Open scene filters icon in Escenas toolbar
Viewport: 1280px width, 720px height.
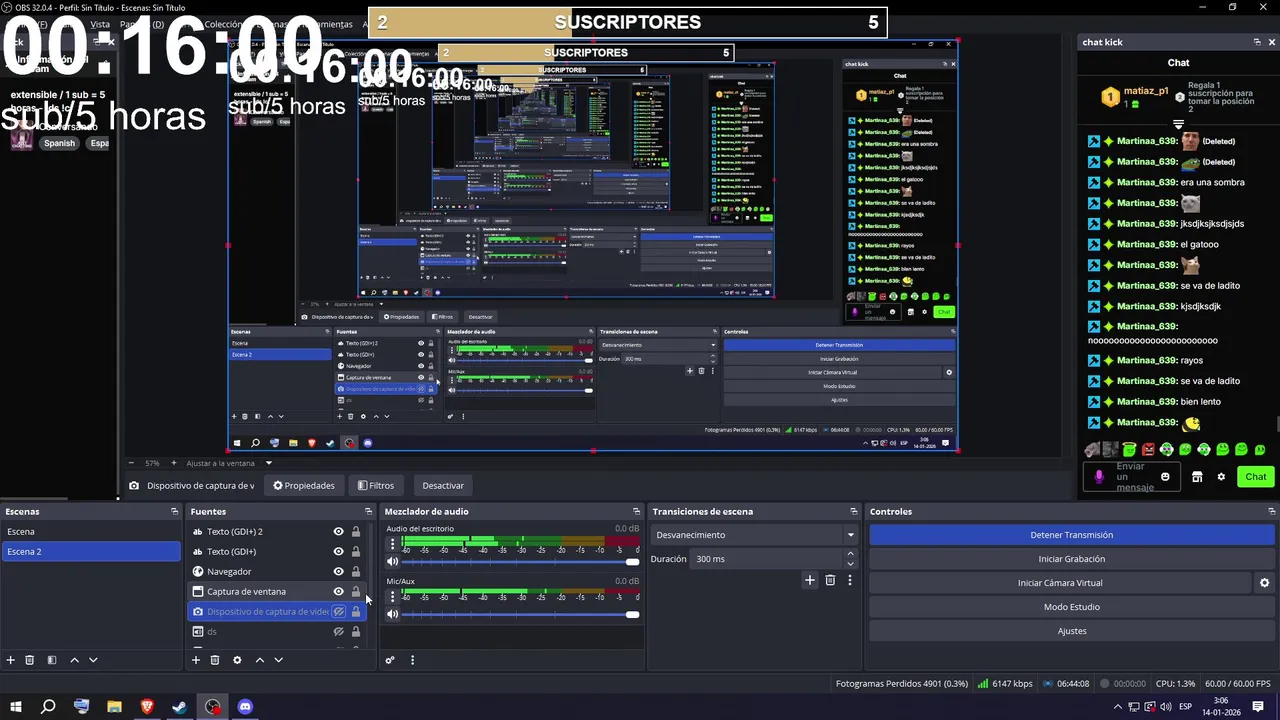point(51,660)
